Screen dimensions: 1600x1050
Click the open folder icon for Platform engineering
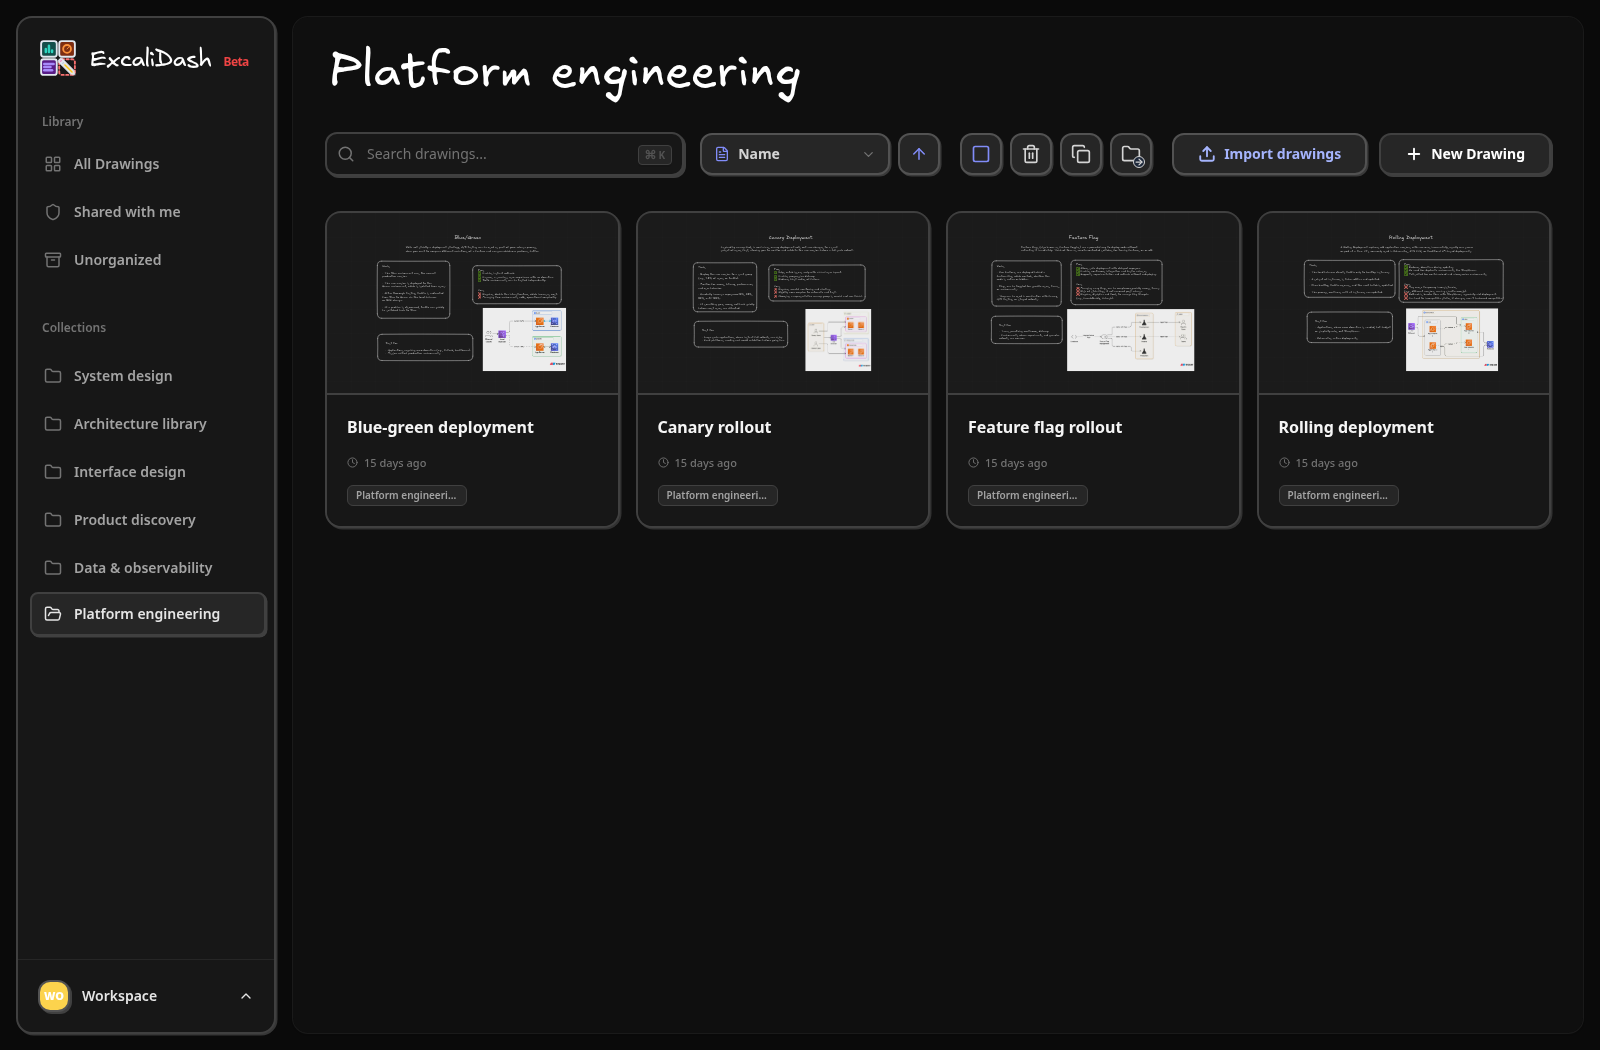(x=53, y=614)
